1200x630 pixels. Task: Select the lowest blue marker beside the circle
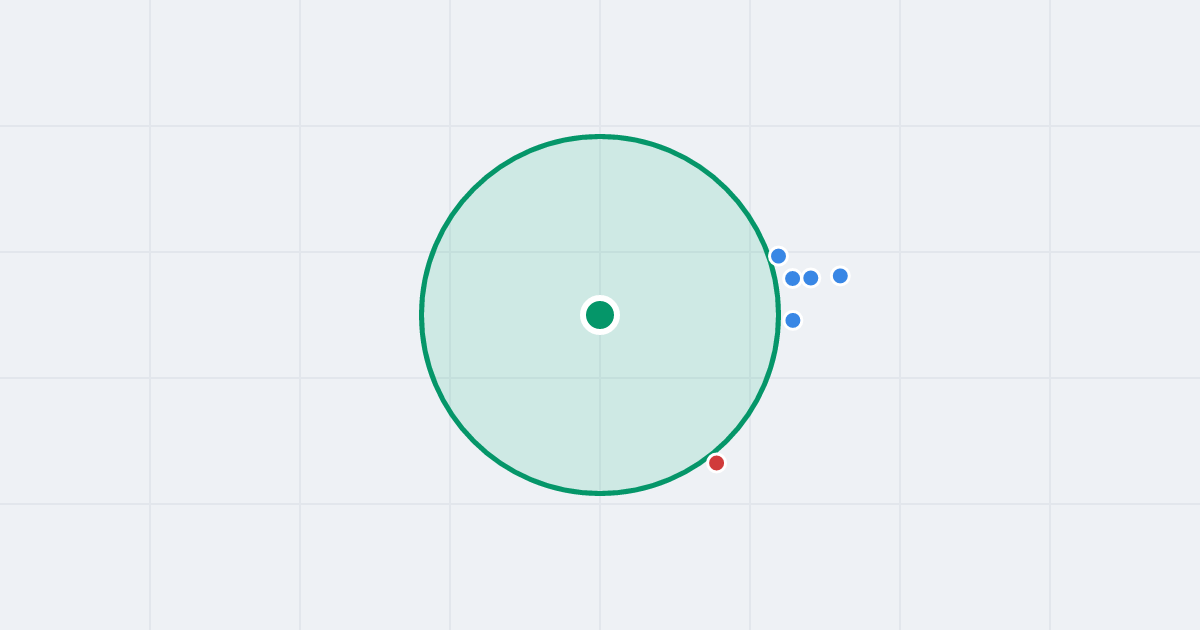[793, 320]
